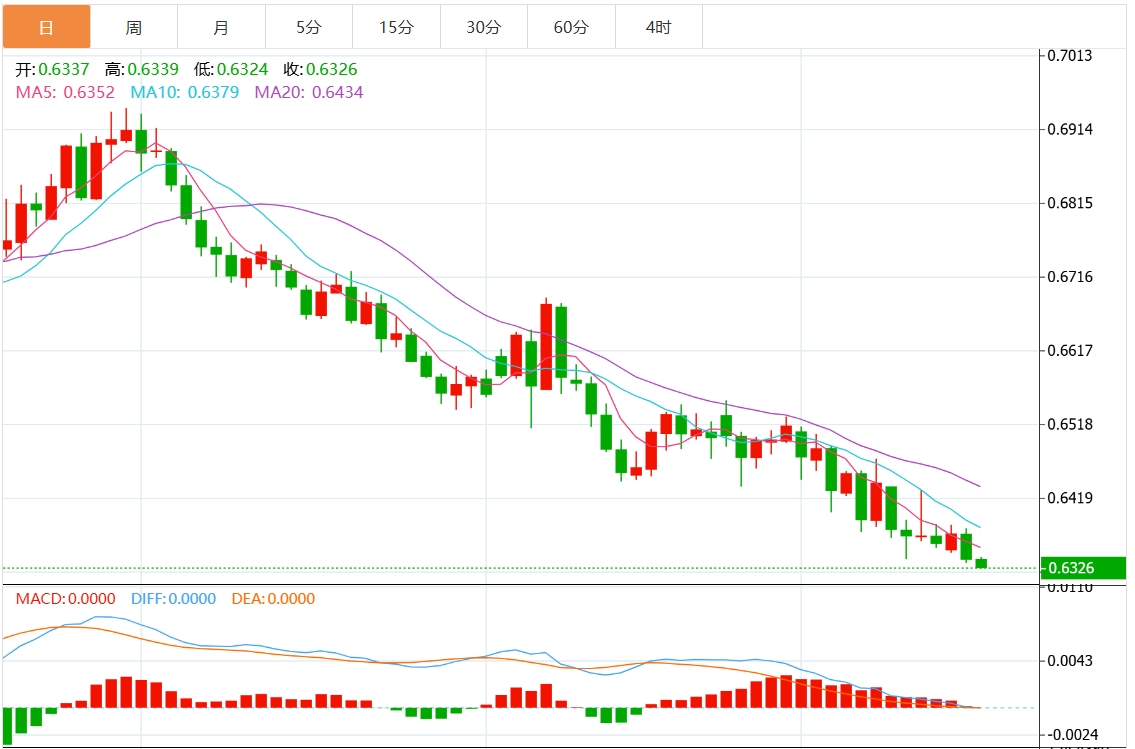This screenshot has height=749, width=1135.
Task: Switch to the 周 weekly chart tab
Action: point(134,27)
